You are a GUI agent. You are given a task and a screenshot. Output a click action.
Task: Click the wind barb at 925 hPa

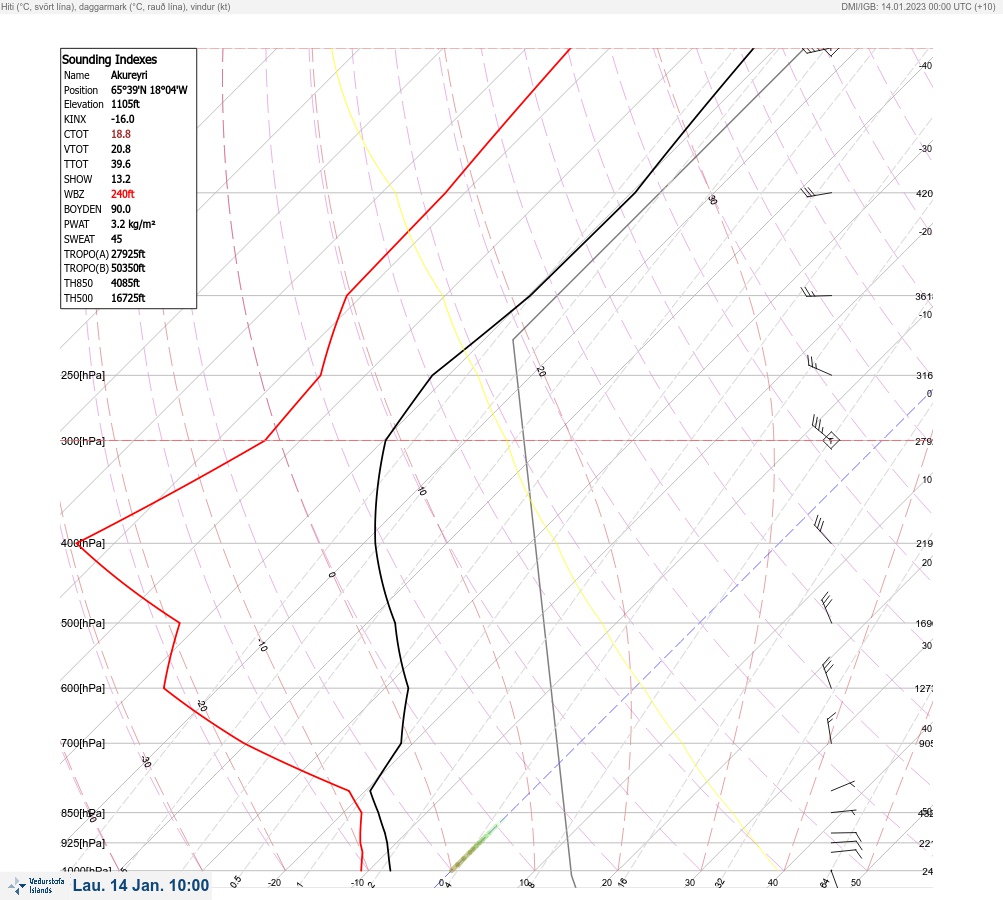[846, 844]
